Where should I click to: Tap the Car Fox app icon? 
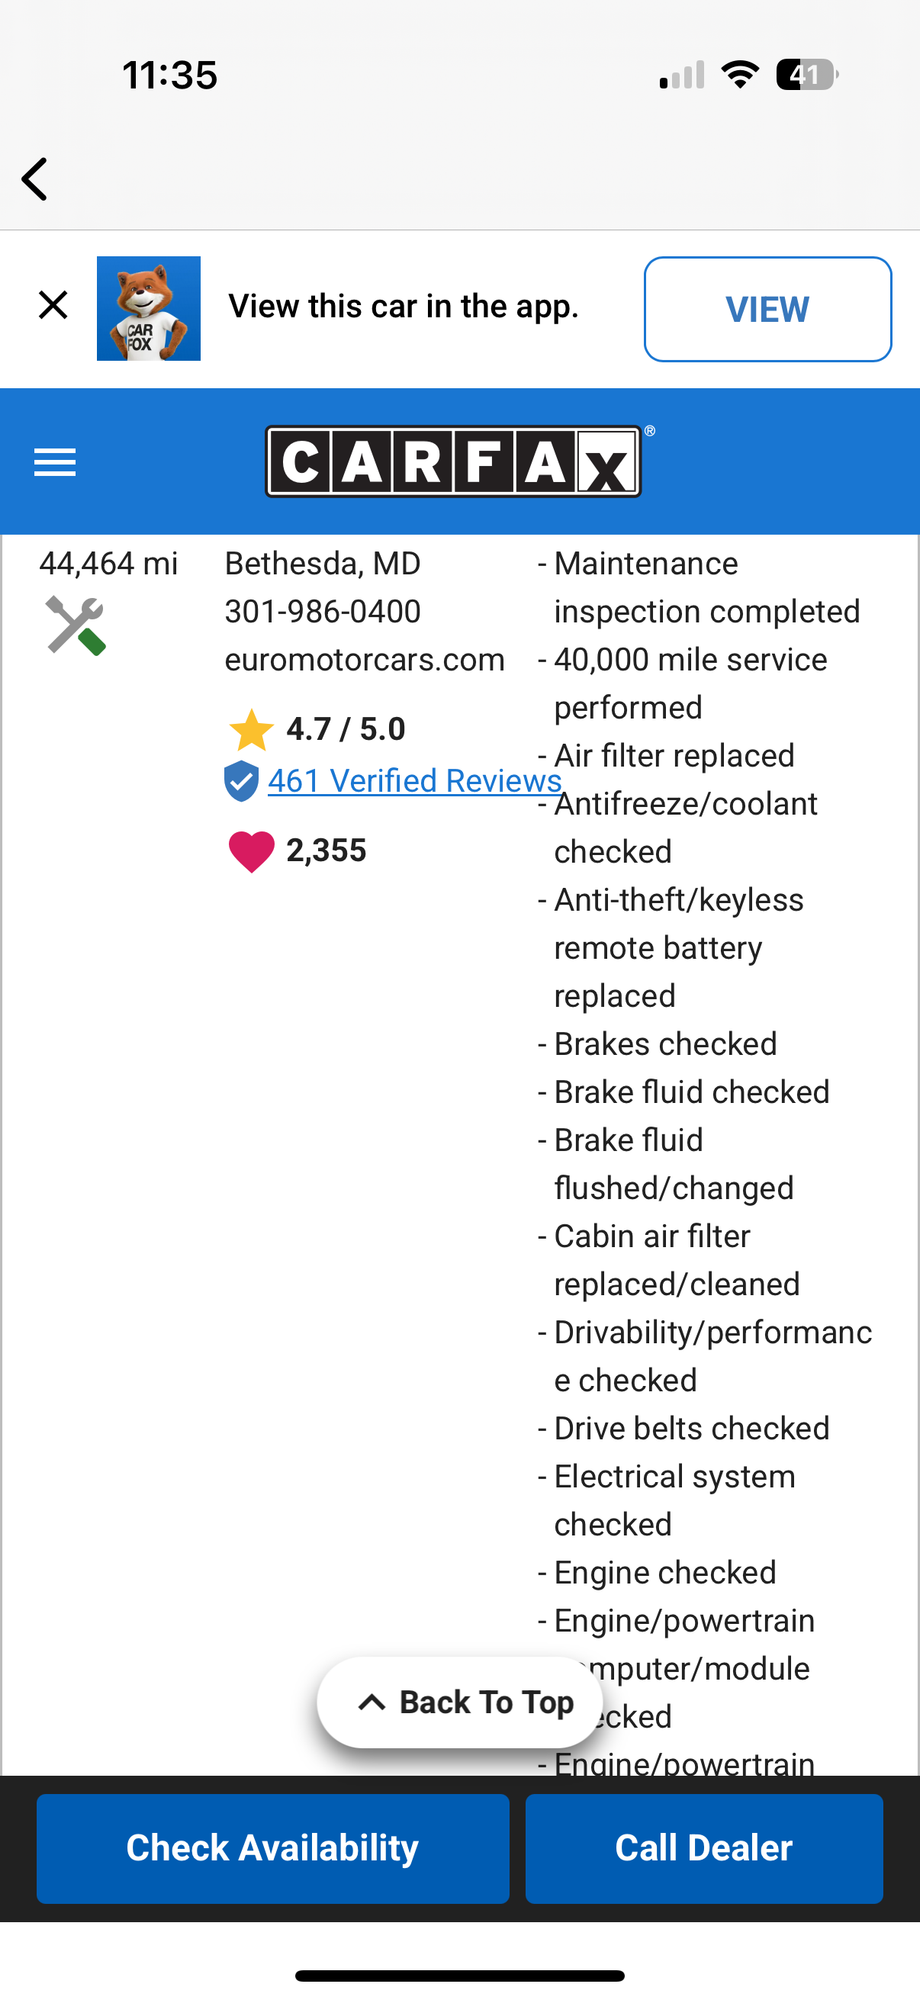pos(149,308)
